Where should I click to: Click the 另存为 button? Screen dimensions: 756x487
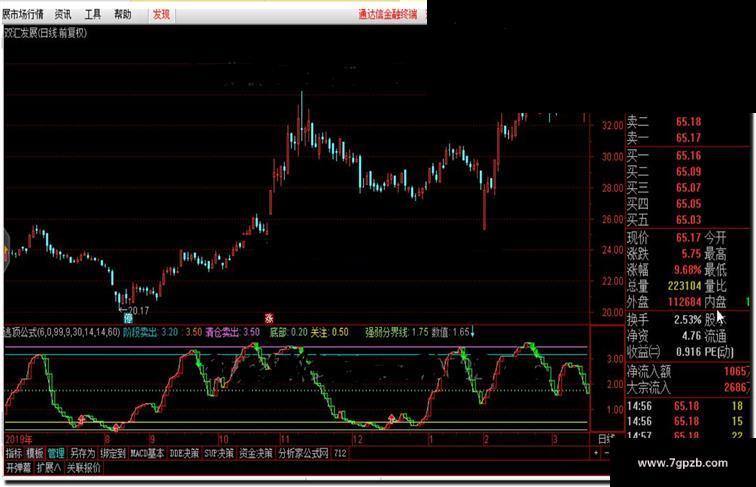point(82,453)
